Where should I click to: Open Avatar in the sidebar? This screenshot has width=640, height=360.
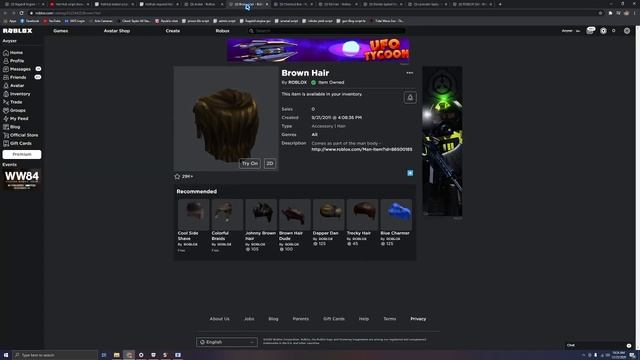(x=14, y=85)
